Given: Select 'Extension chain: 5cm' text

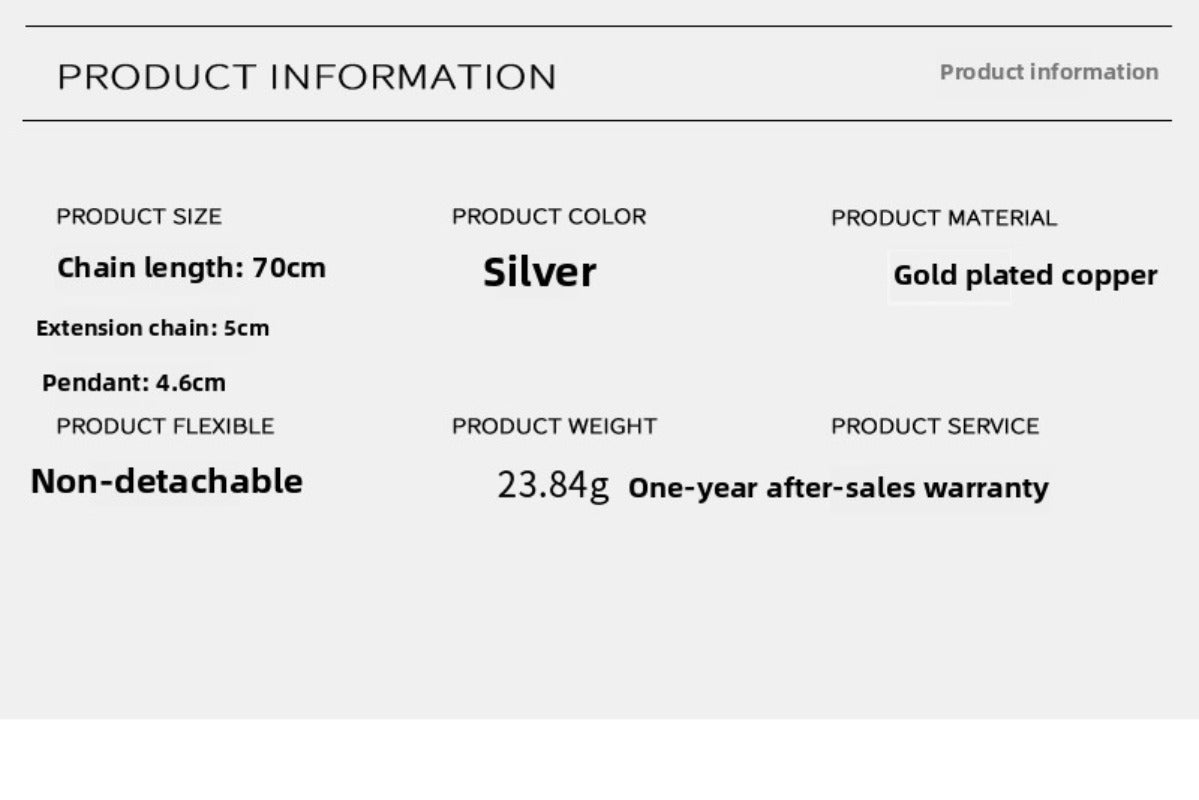Looking at the screenshot, I should coord(152,328).
